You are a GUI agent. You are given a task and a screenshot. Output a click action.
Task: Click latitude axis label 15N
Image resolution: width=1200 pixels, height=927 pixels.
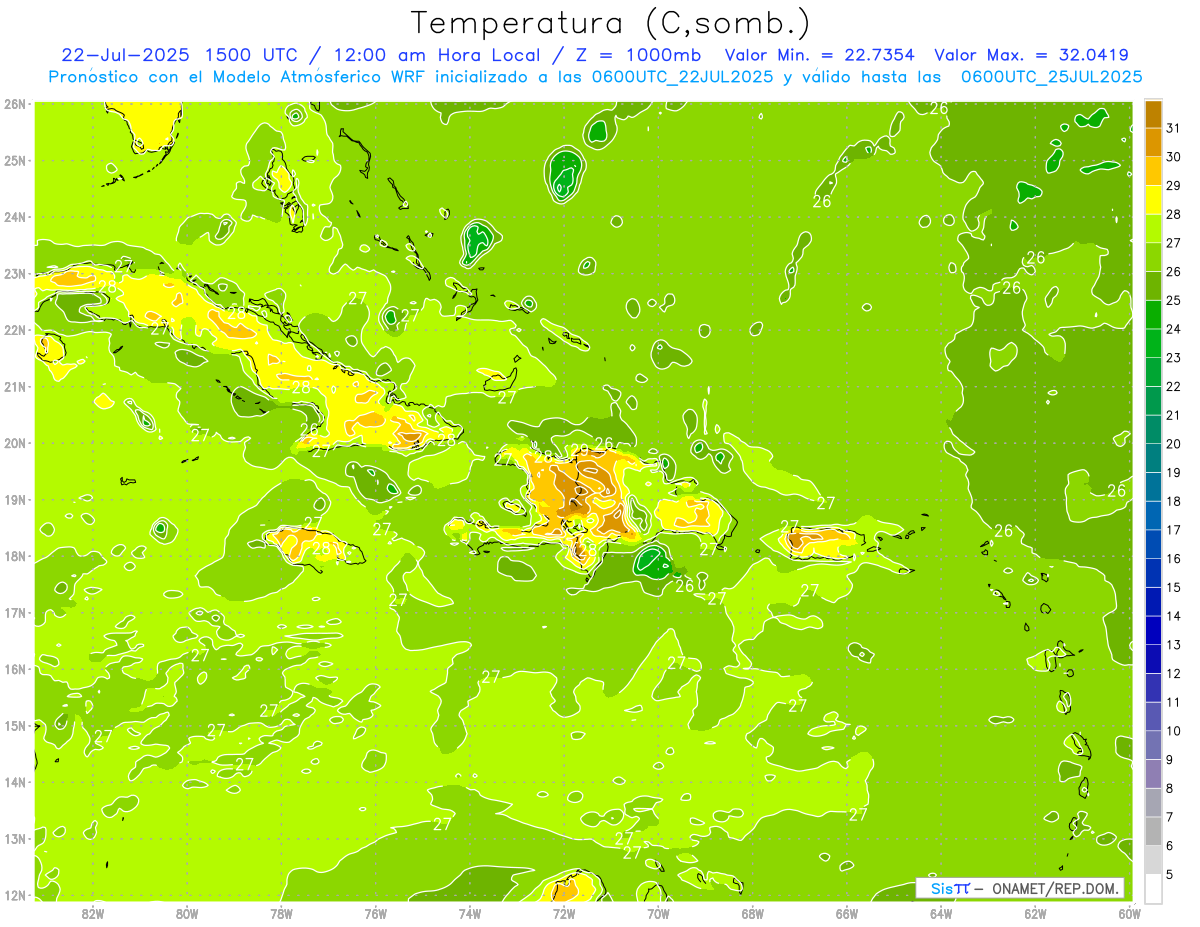tap(15, 726)
